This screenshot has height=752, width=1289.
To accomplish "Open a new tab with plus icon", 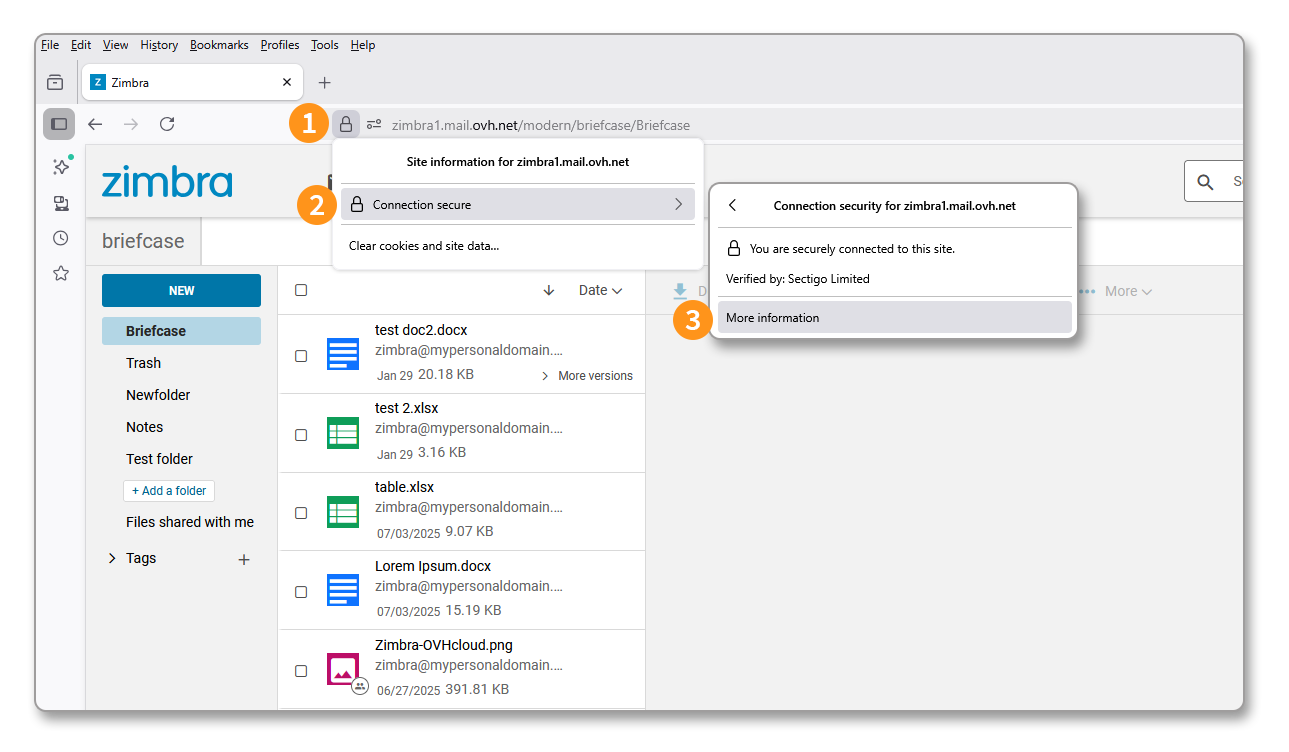I will (x=324, y=83).
